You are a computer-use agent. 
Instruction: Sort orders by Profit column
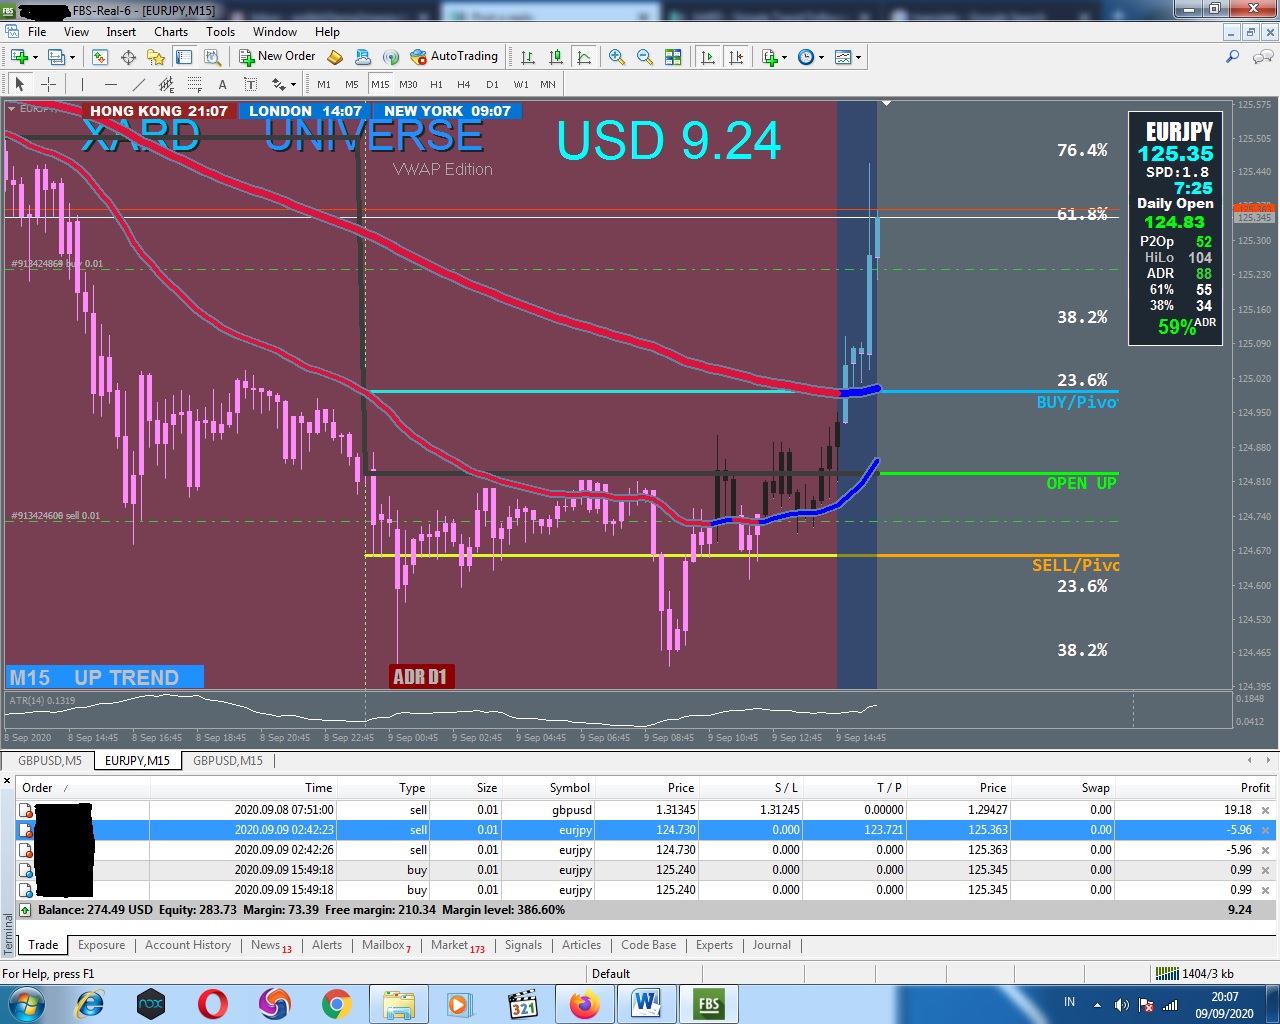coord(1254,788)
